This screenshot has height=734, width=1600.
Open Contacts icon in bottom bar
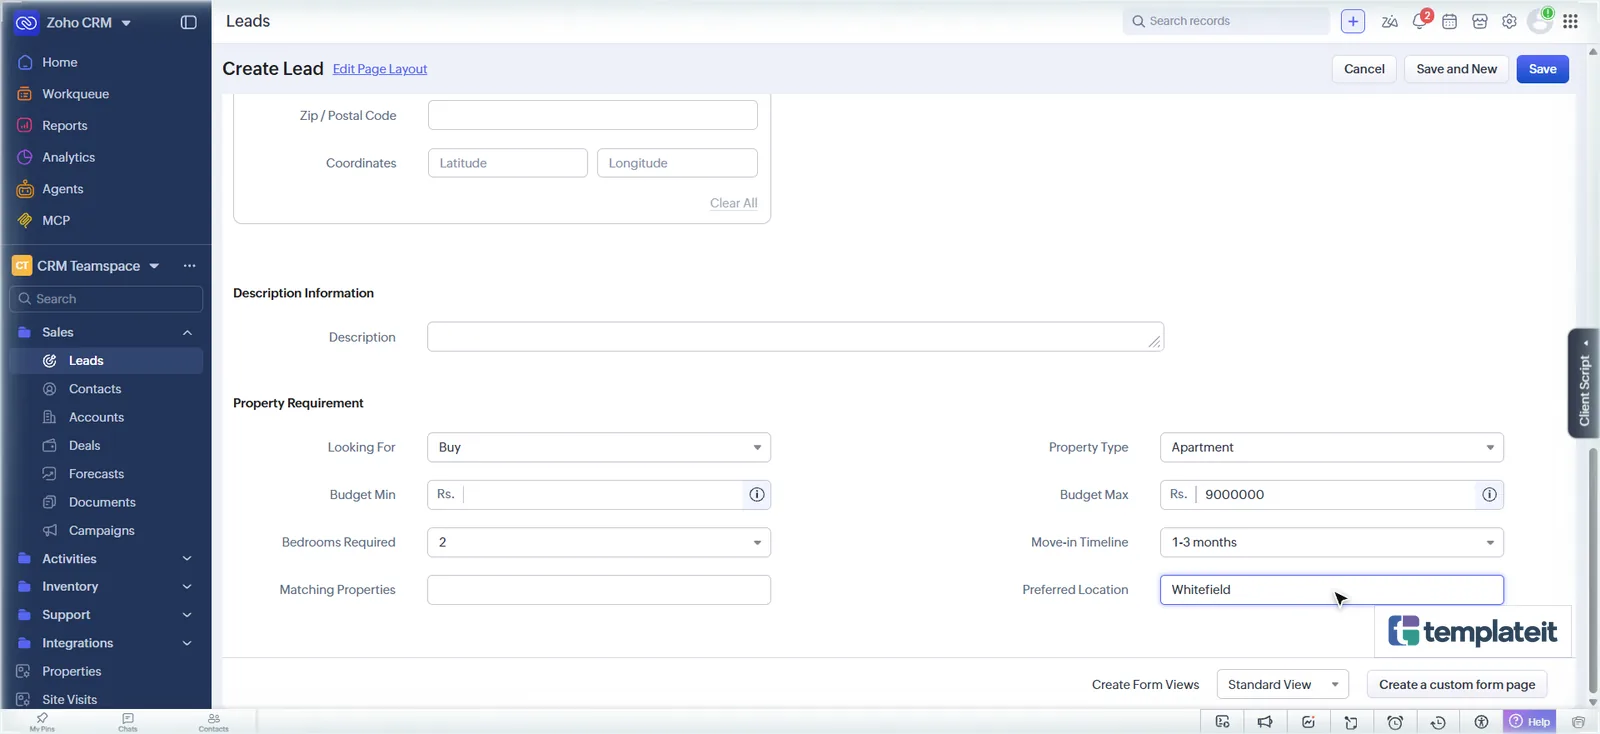tap(213, 721)
